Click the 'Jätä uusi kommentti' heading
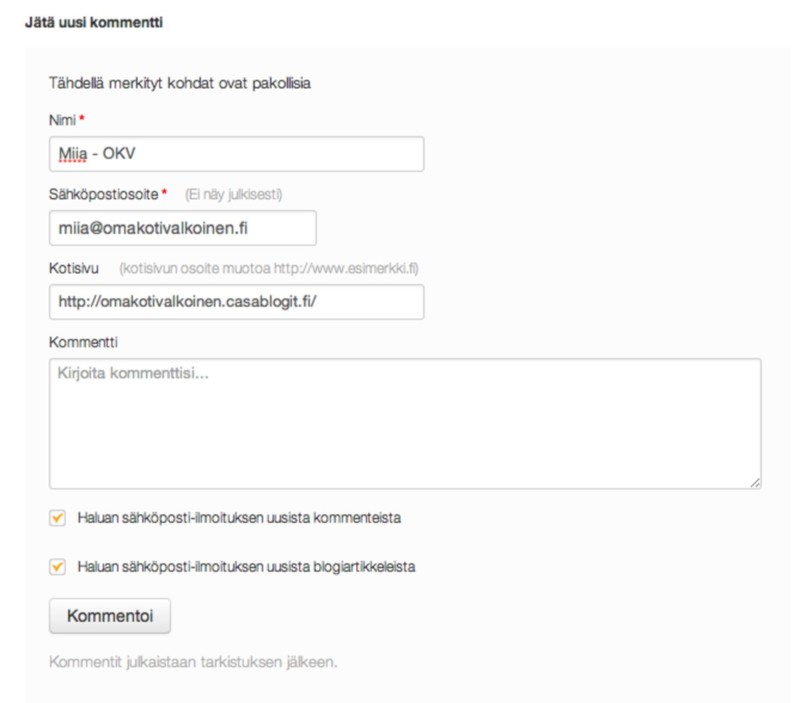 click(94, 22)
